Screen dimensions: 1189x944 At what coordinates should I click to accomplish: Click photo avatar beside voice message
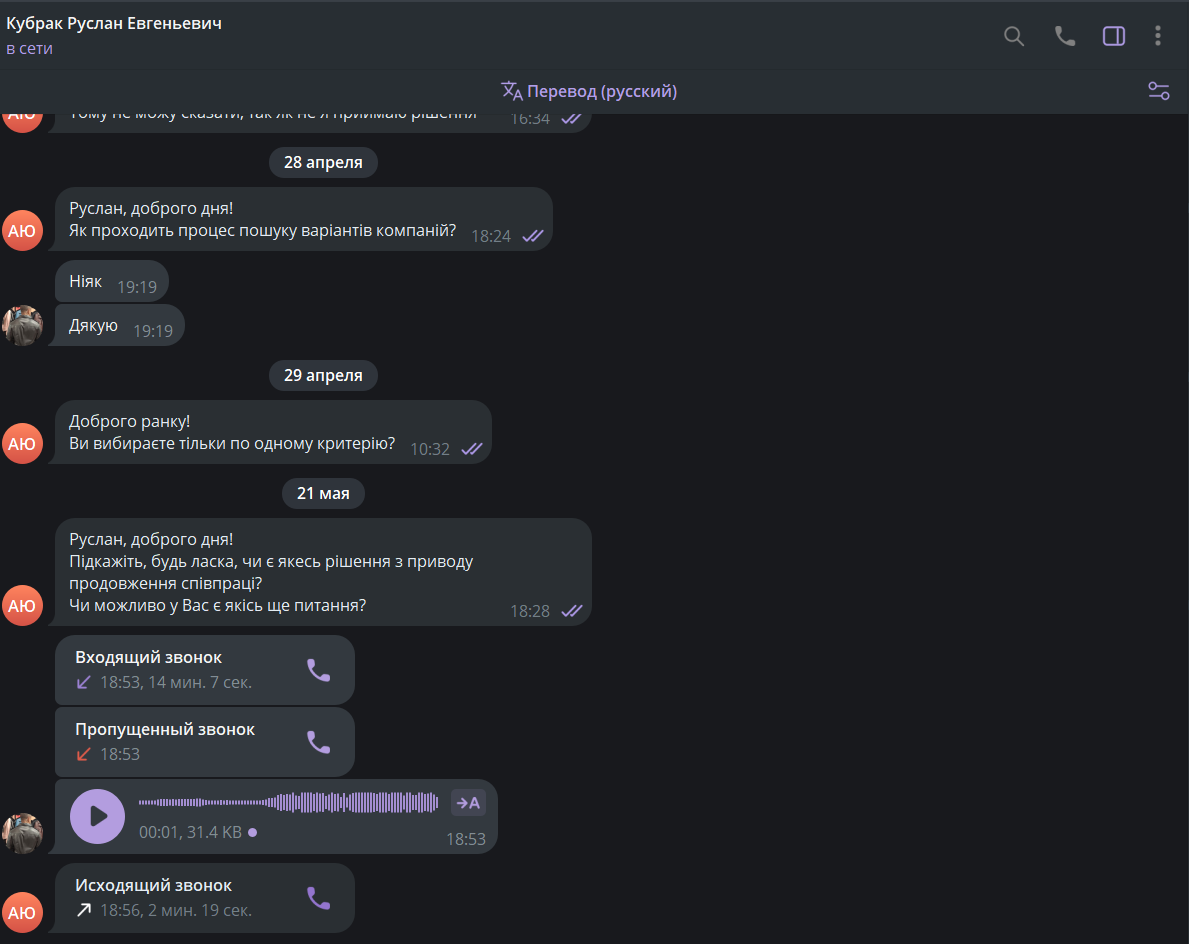point(22,833)
